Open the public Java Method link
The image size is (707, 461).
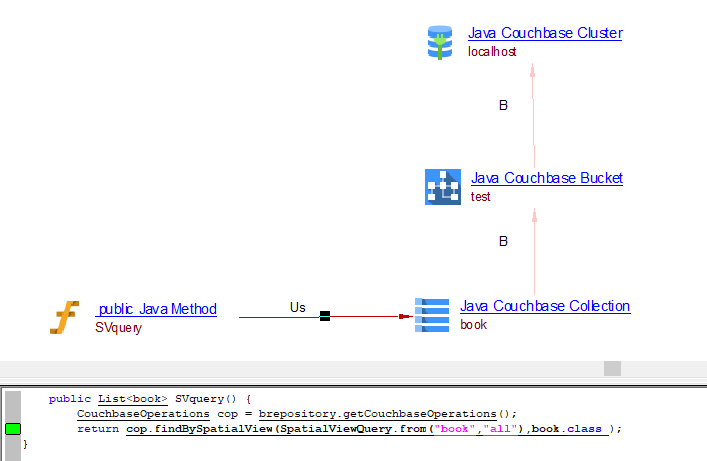157,309
